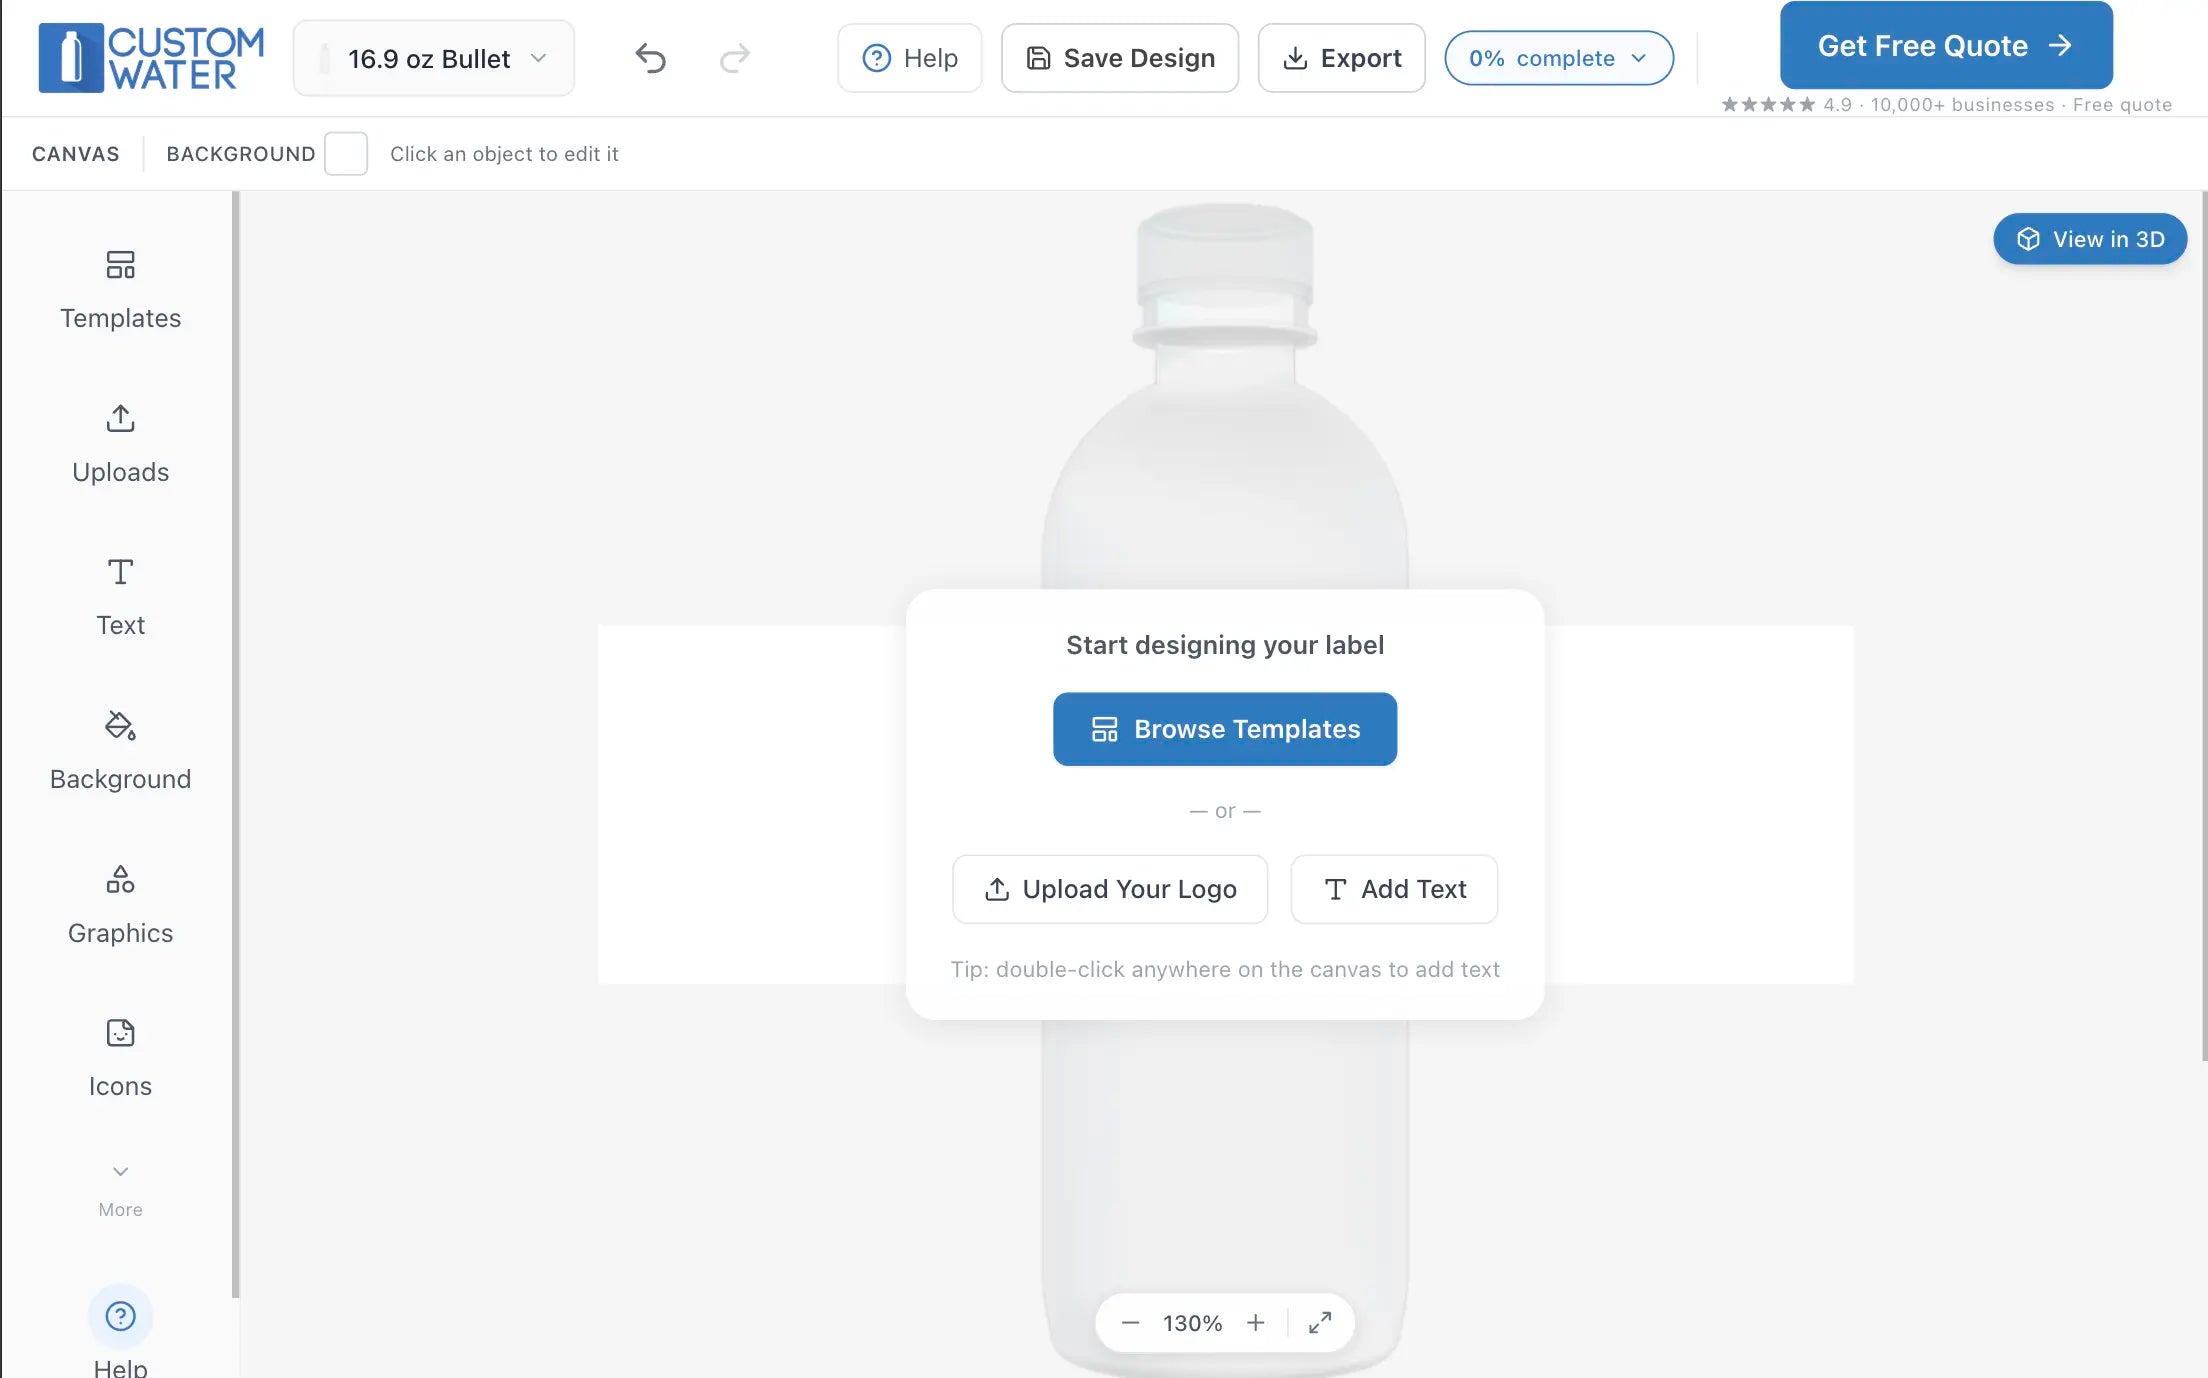The height and width of the screenshot is (1378, 2208).
Task: Open the Background panel
Action: [120, 751]
